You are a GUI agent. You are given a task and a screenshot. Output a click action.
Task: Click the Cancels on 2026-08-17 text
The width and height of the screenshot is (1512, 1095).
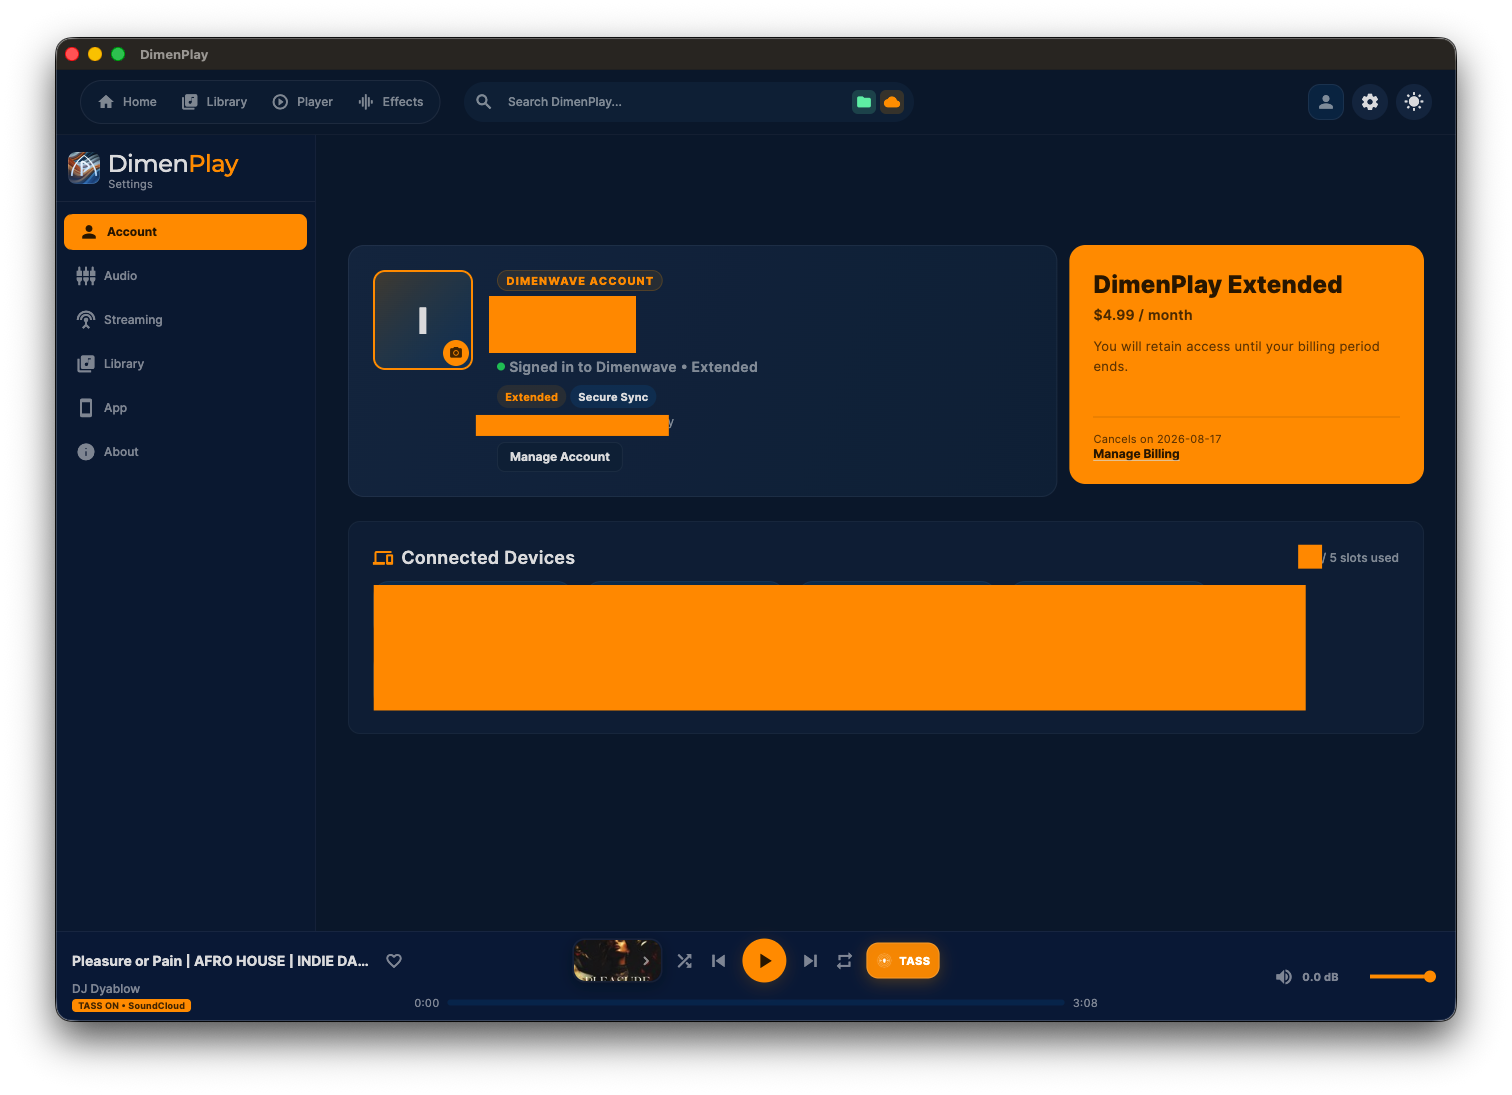click(x=1157, y=439)
